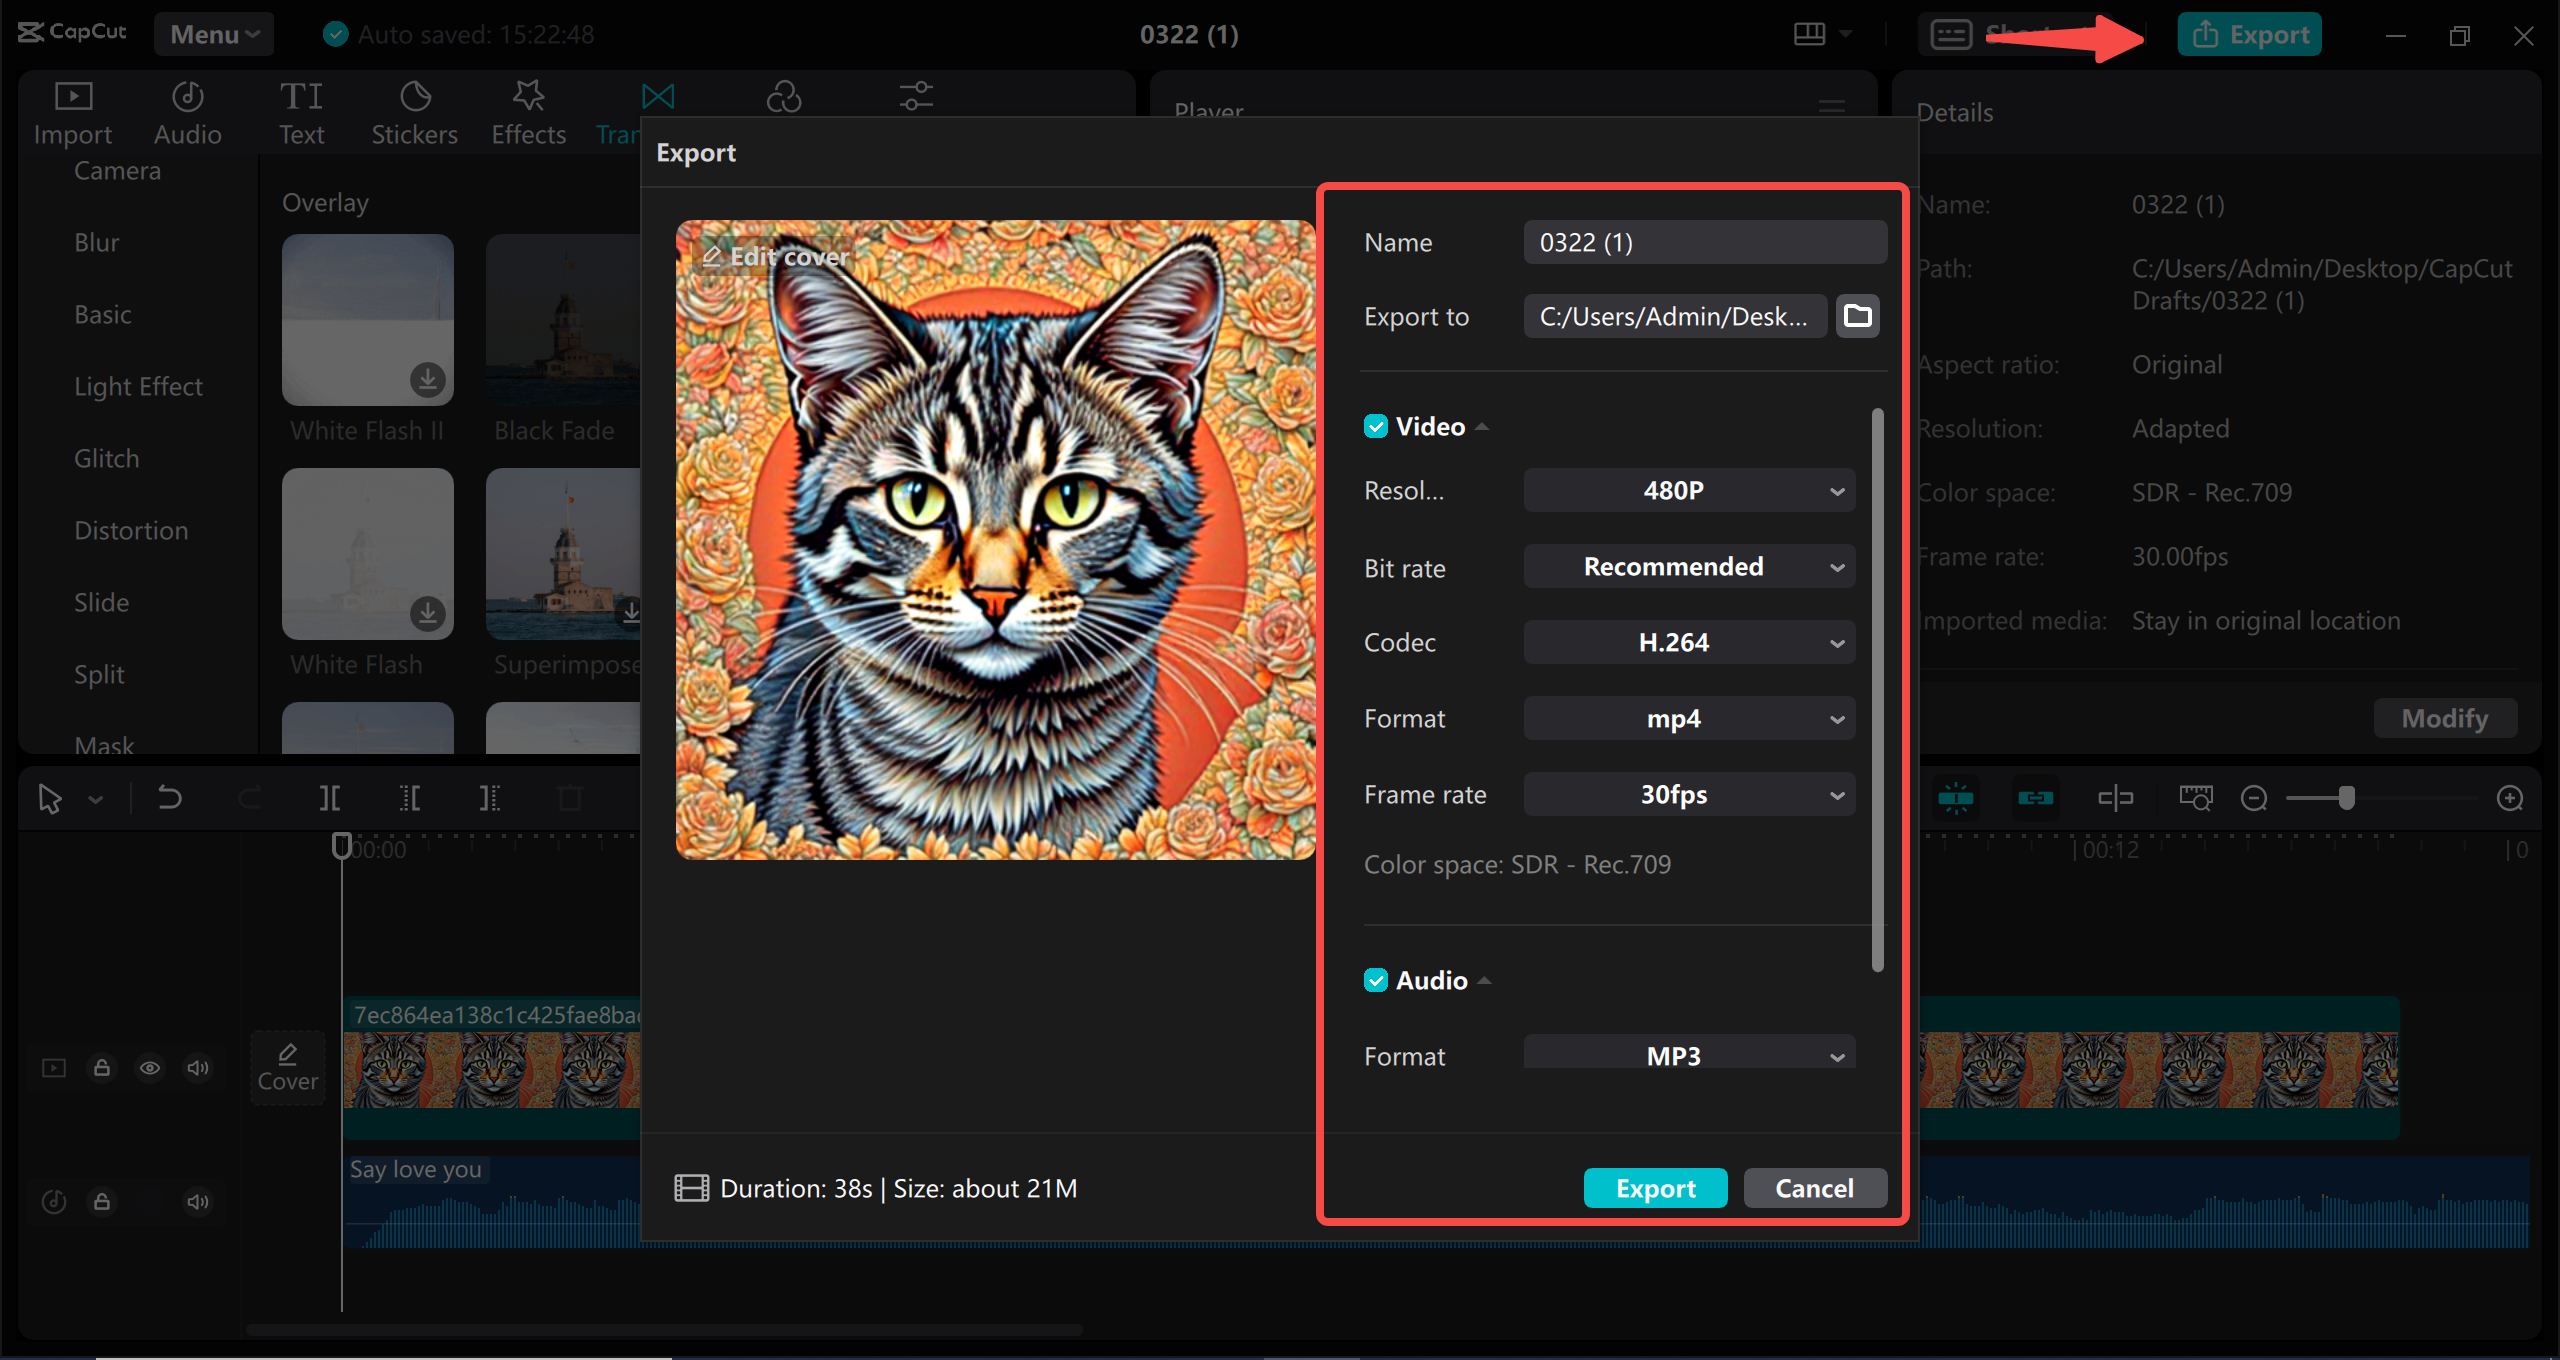Click the Export button in the dialog
Viewport: 2560px width, 1360px height.
[1655, 1188]
